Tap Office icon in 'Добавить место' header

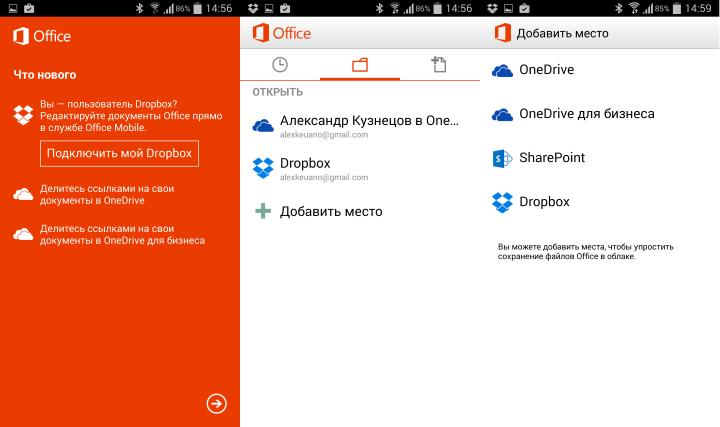click(x=502, y=33)
